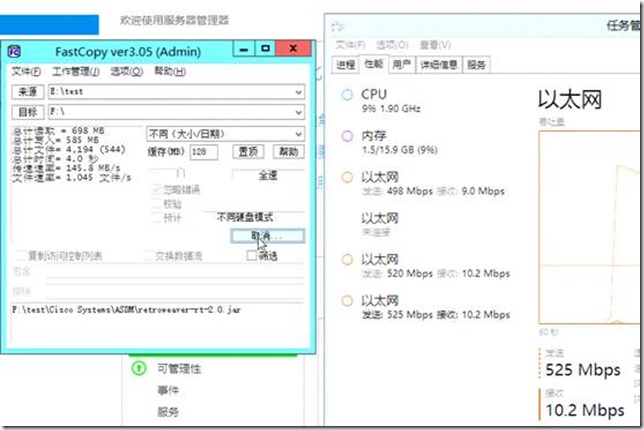Click the 文件速率 1,045 文件/s line
This screenshot has width=644, height=430.
(x=71, y=177)
